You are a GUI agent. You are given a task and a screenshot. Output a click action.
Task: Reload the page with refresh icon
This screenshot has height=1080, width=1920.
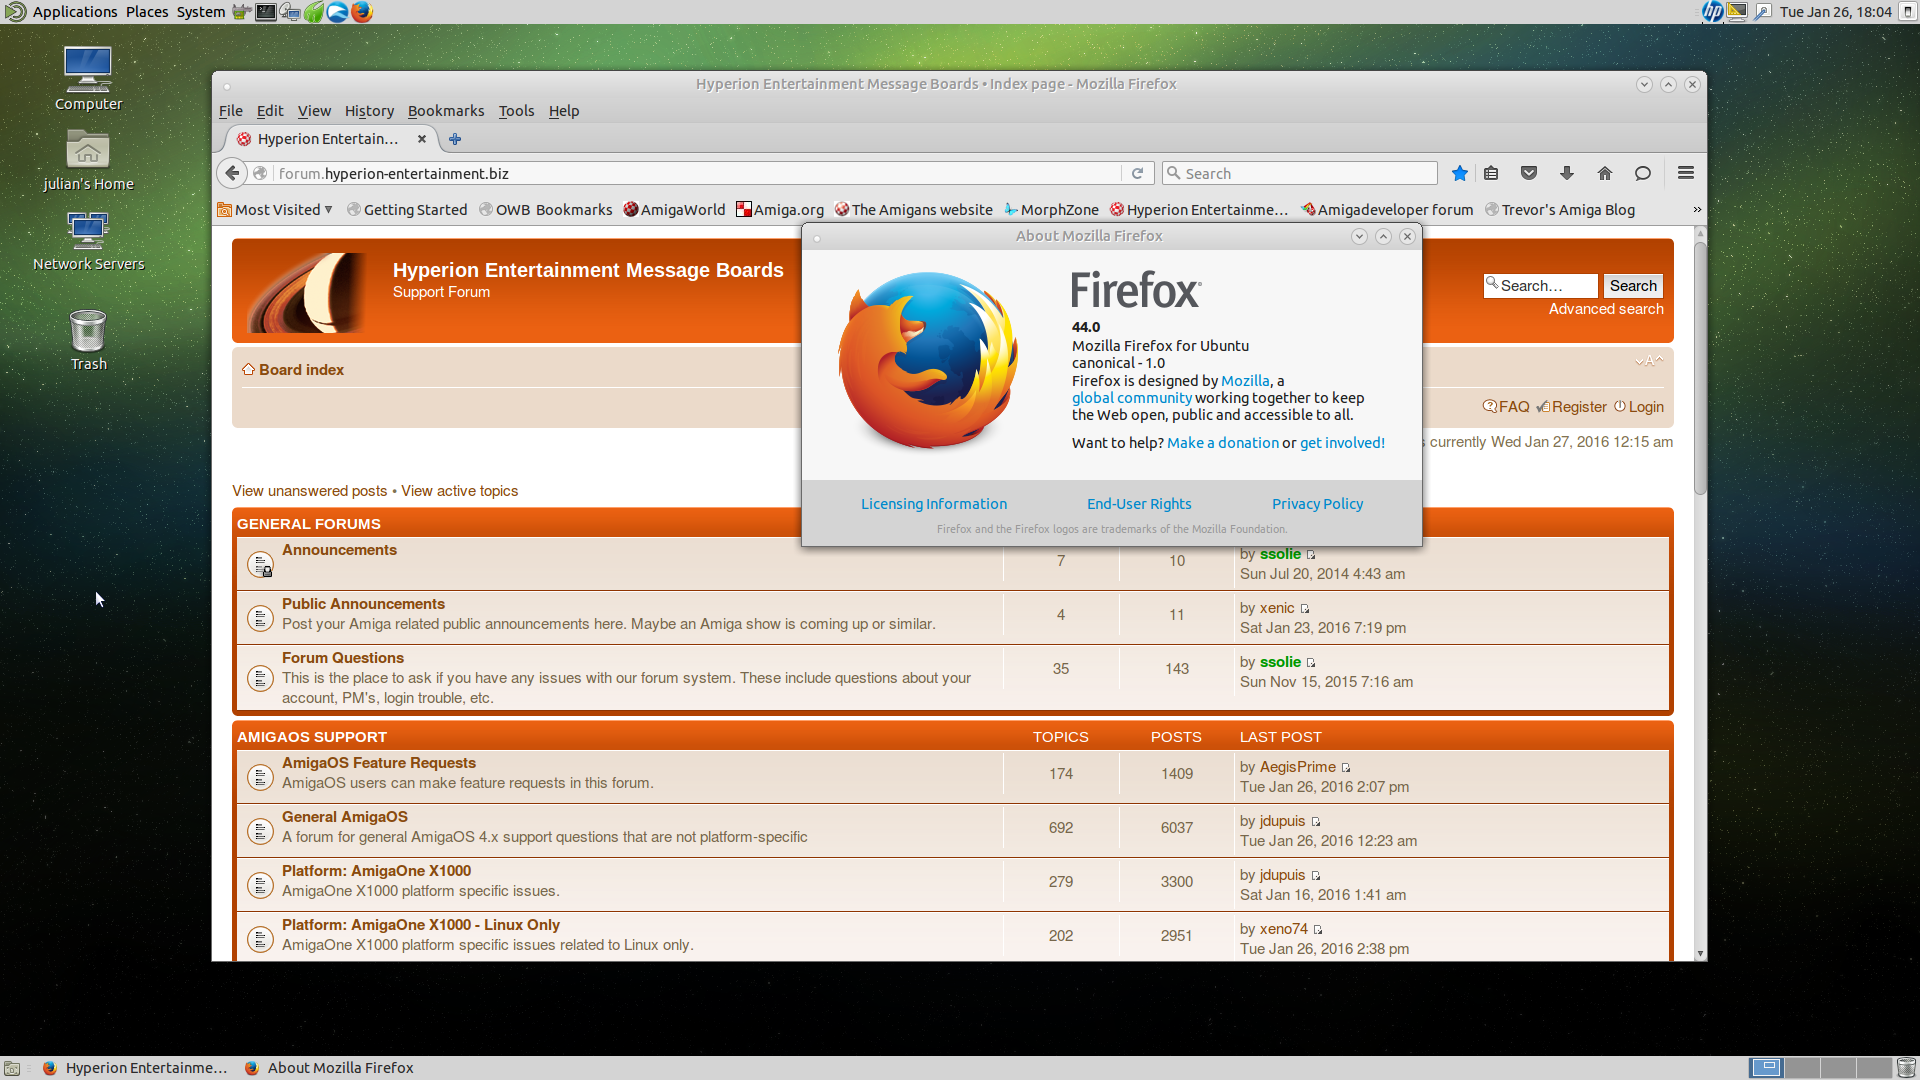click(x=1137, y=173)
